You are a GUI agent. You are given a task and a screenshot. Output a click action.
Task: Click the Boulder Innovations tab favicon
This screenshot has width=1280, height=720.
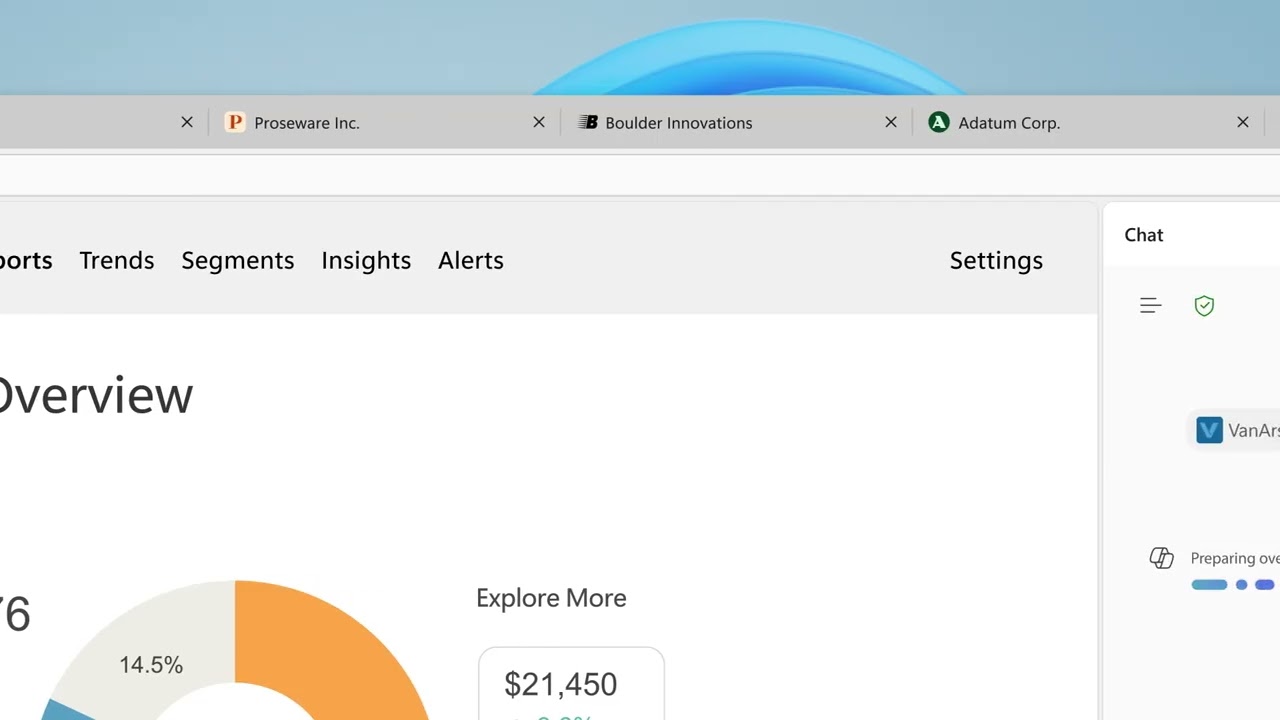588,123
